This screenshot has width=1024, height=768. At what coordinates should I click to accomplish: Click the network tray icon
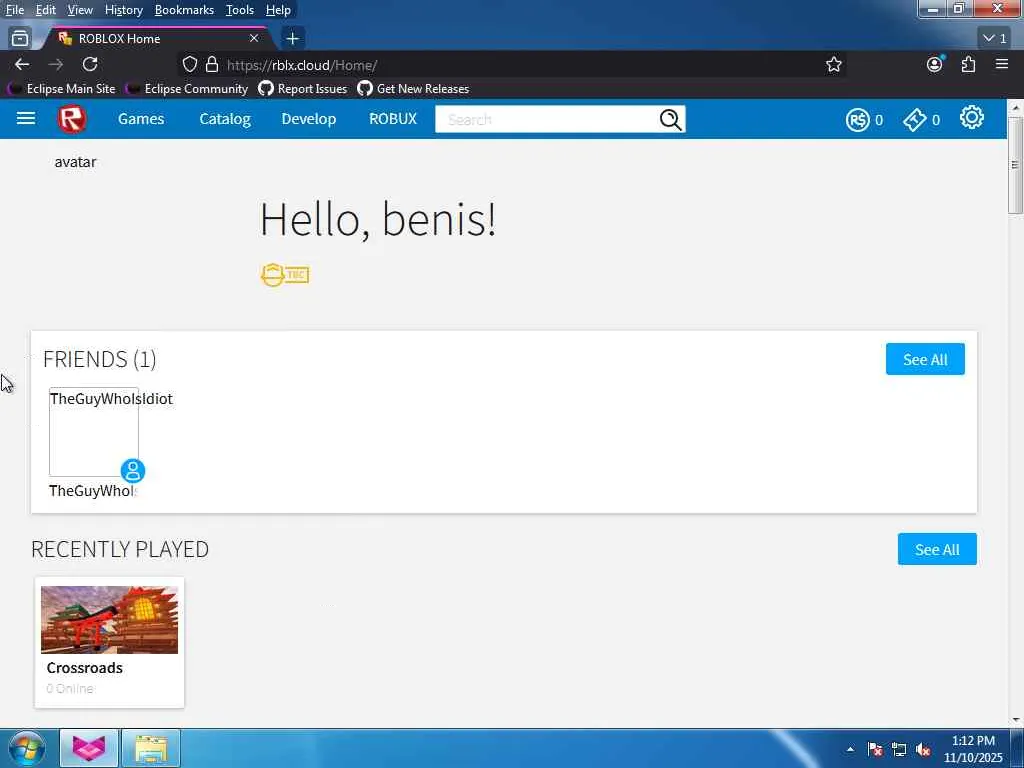(x=899, y=749)
